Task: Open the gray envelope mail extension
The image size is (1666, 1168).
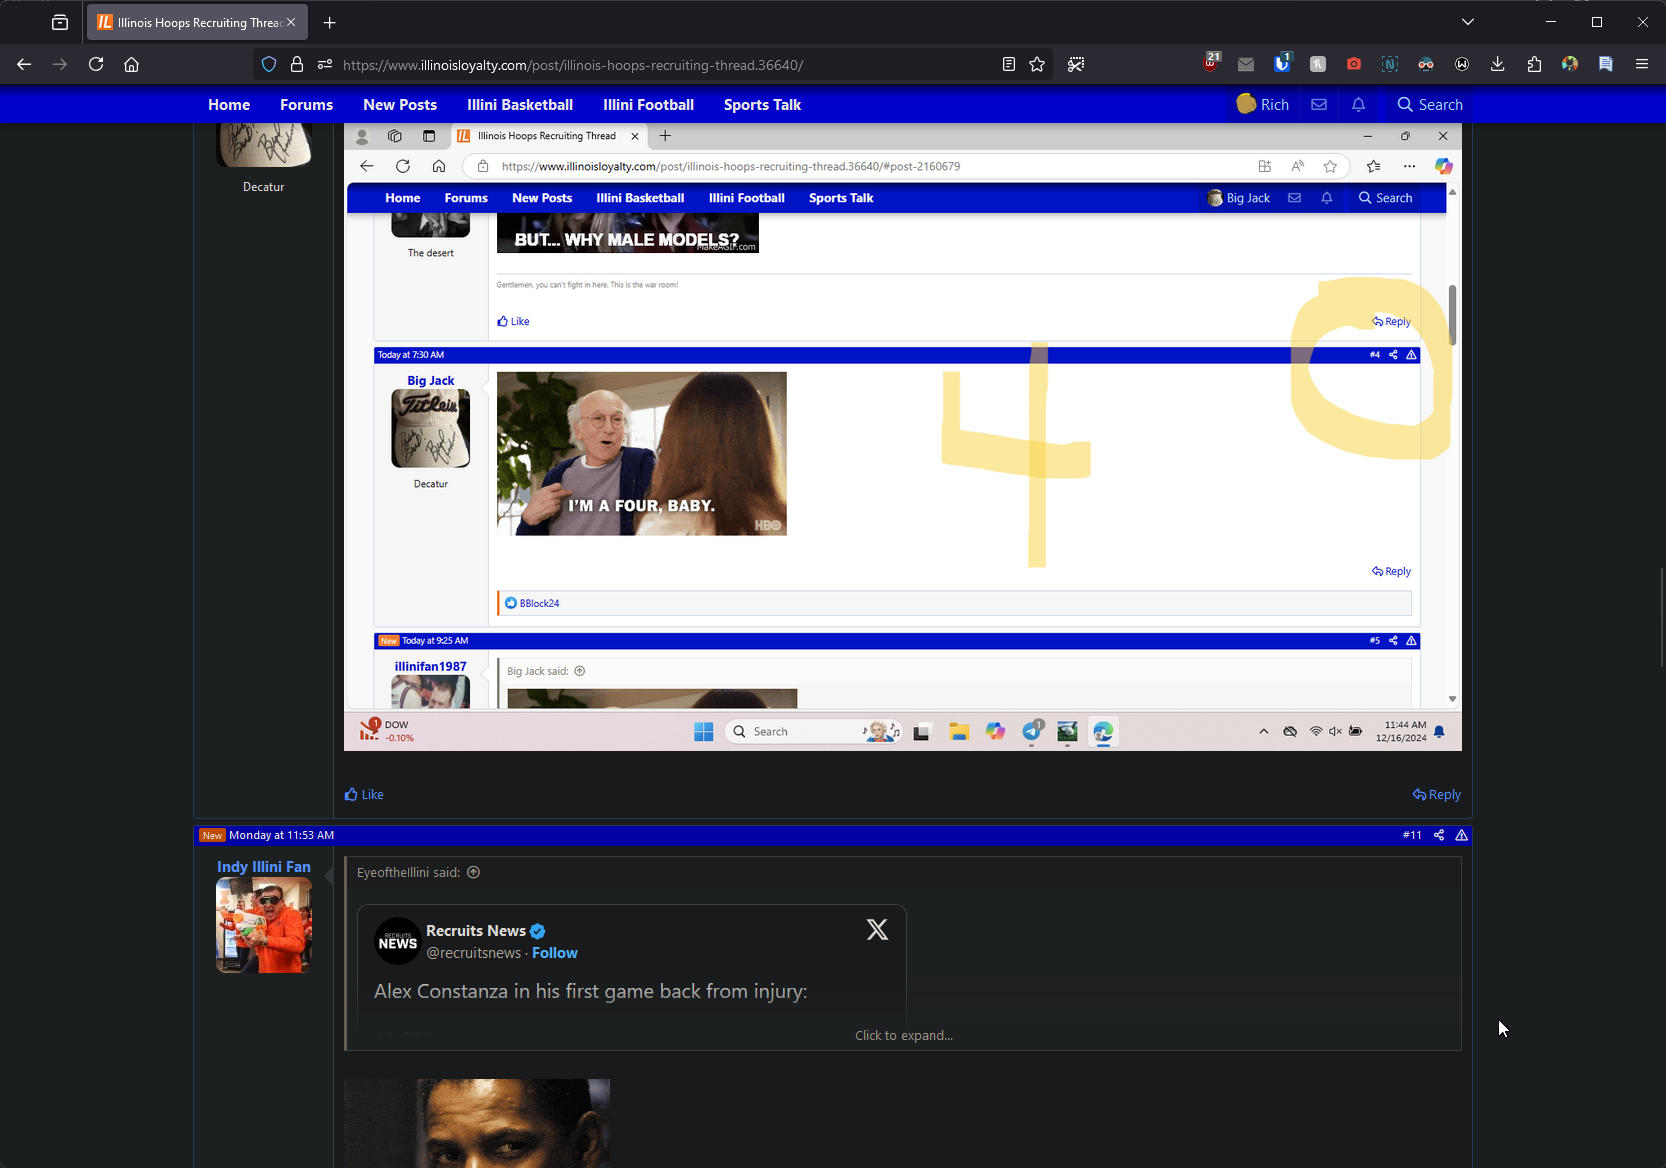Action: pyautogui.click(x=1246, y=64)
